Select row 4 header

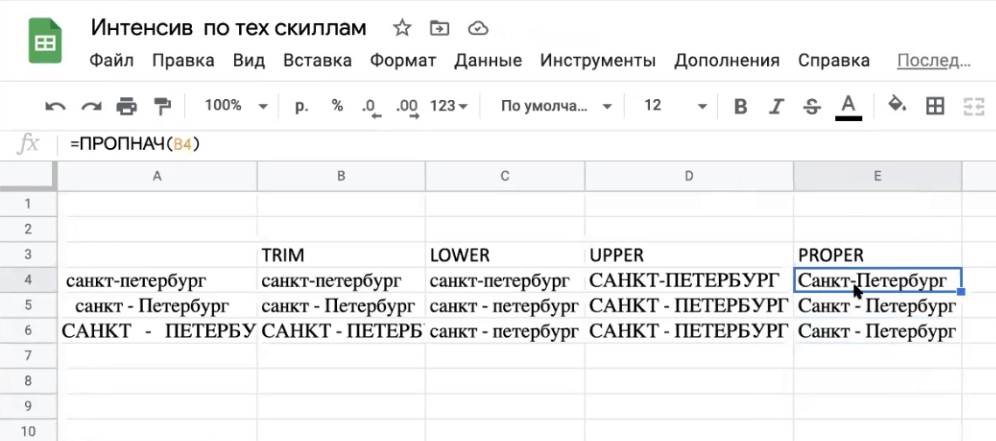point(28,280)
